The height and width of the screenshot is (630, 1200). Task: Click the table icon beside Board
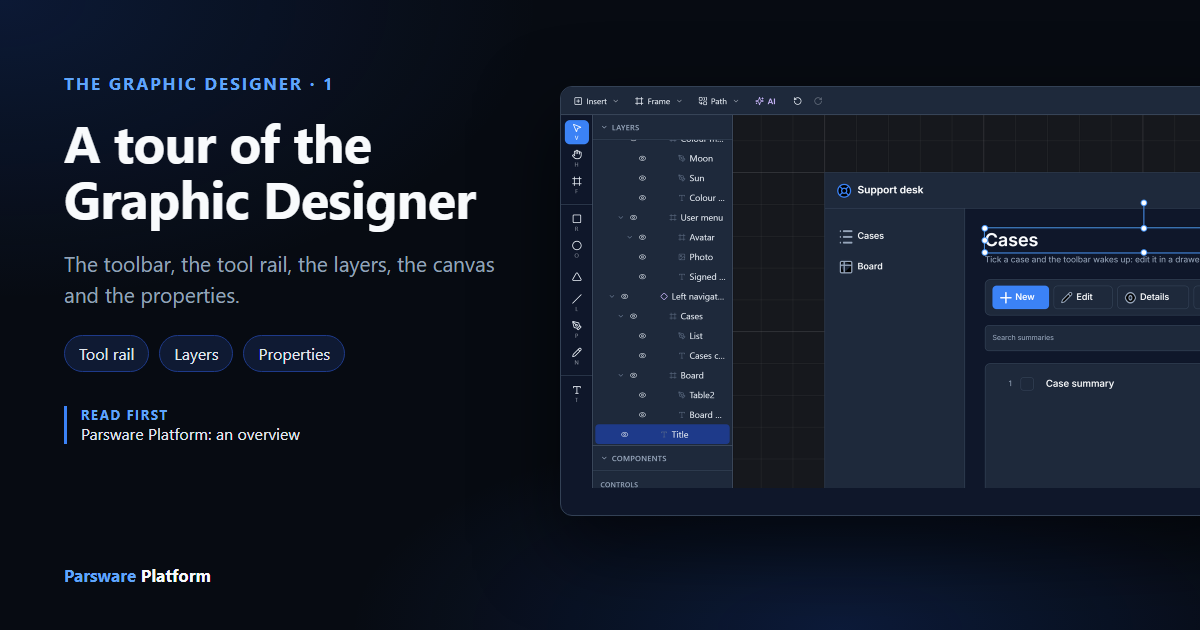(x=846, y=267)
